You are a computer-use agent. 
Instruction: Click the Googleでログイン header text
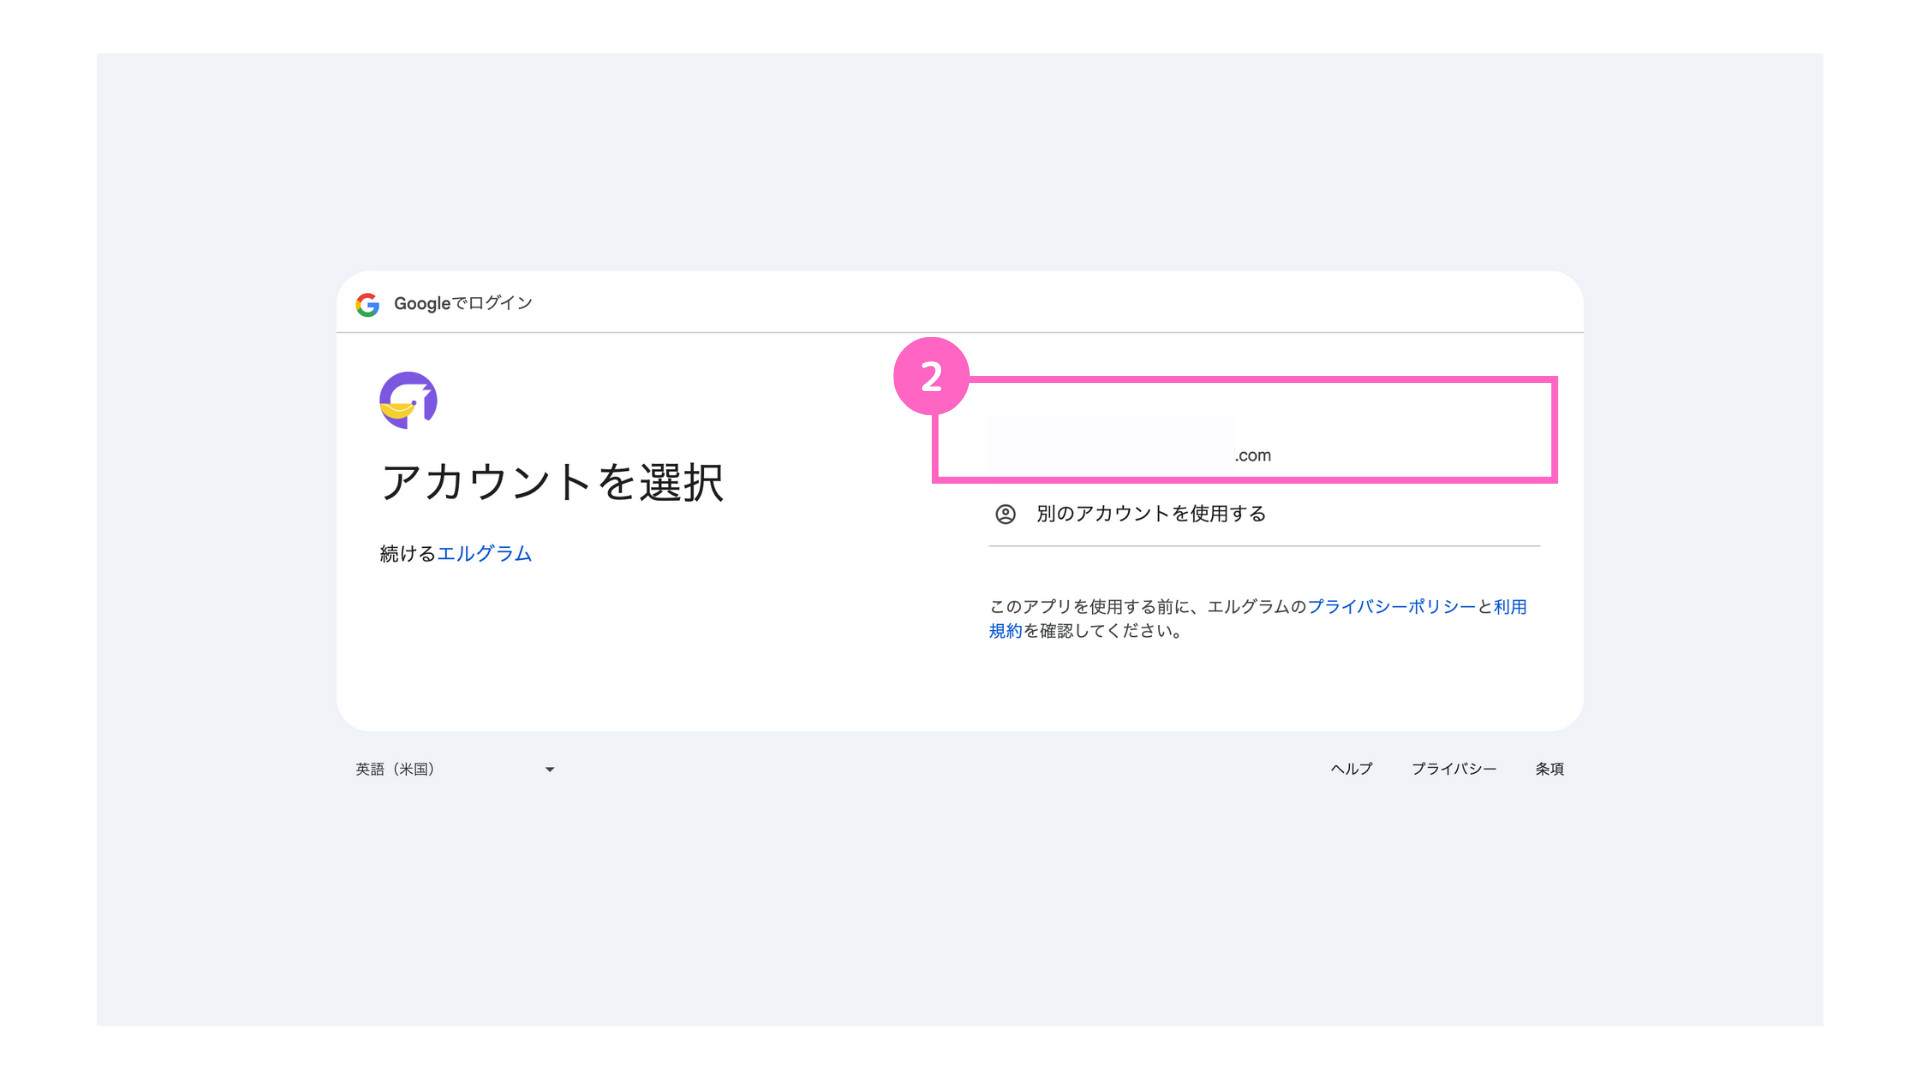[x=463, y=303]
